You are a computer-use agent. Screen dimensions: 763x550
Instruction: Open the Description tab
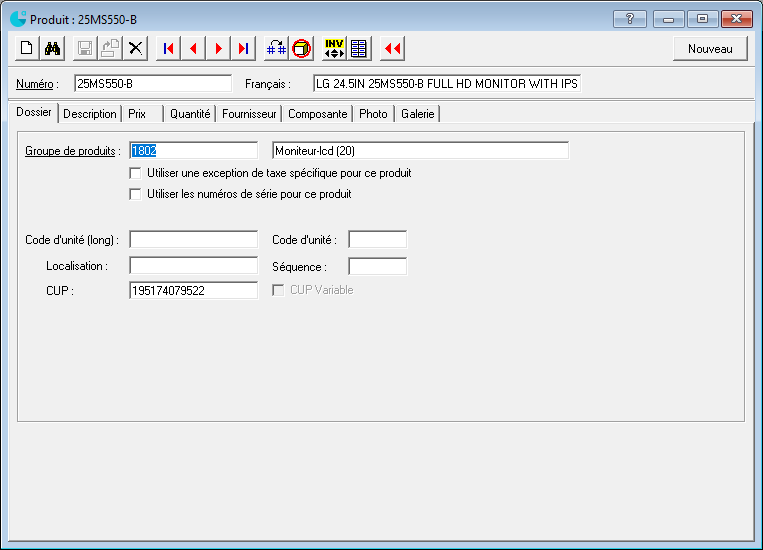90,114
